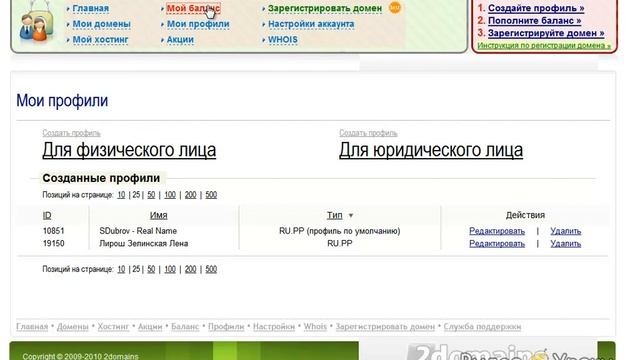Open Акции in the top menu

click(x=180, y=40)
